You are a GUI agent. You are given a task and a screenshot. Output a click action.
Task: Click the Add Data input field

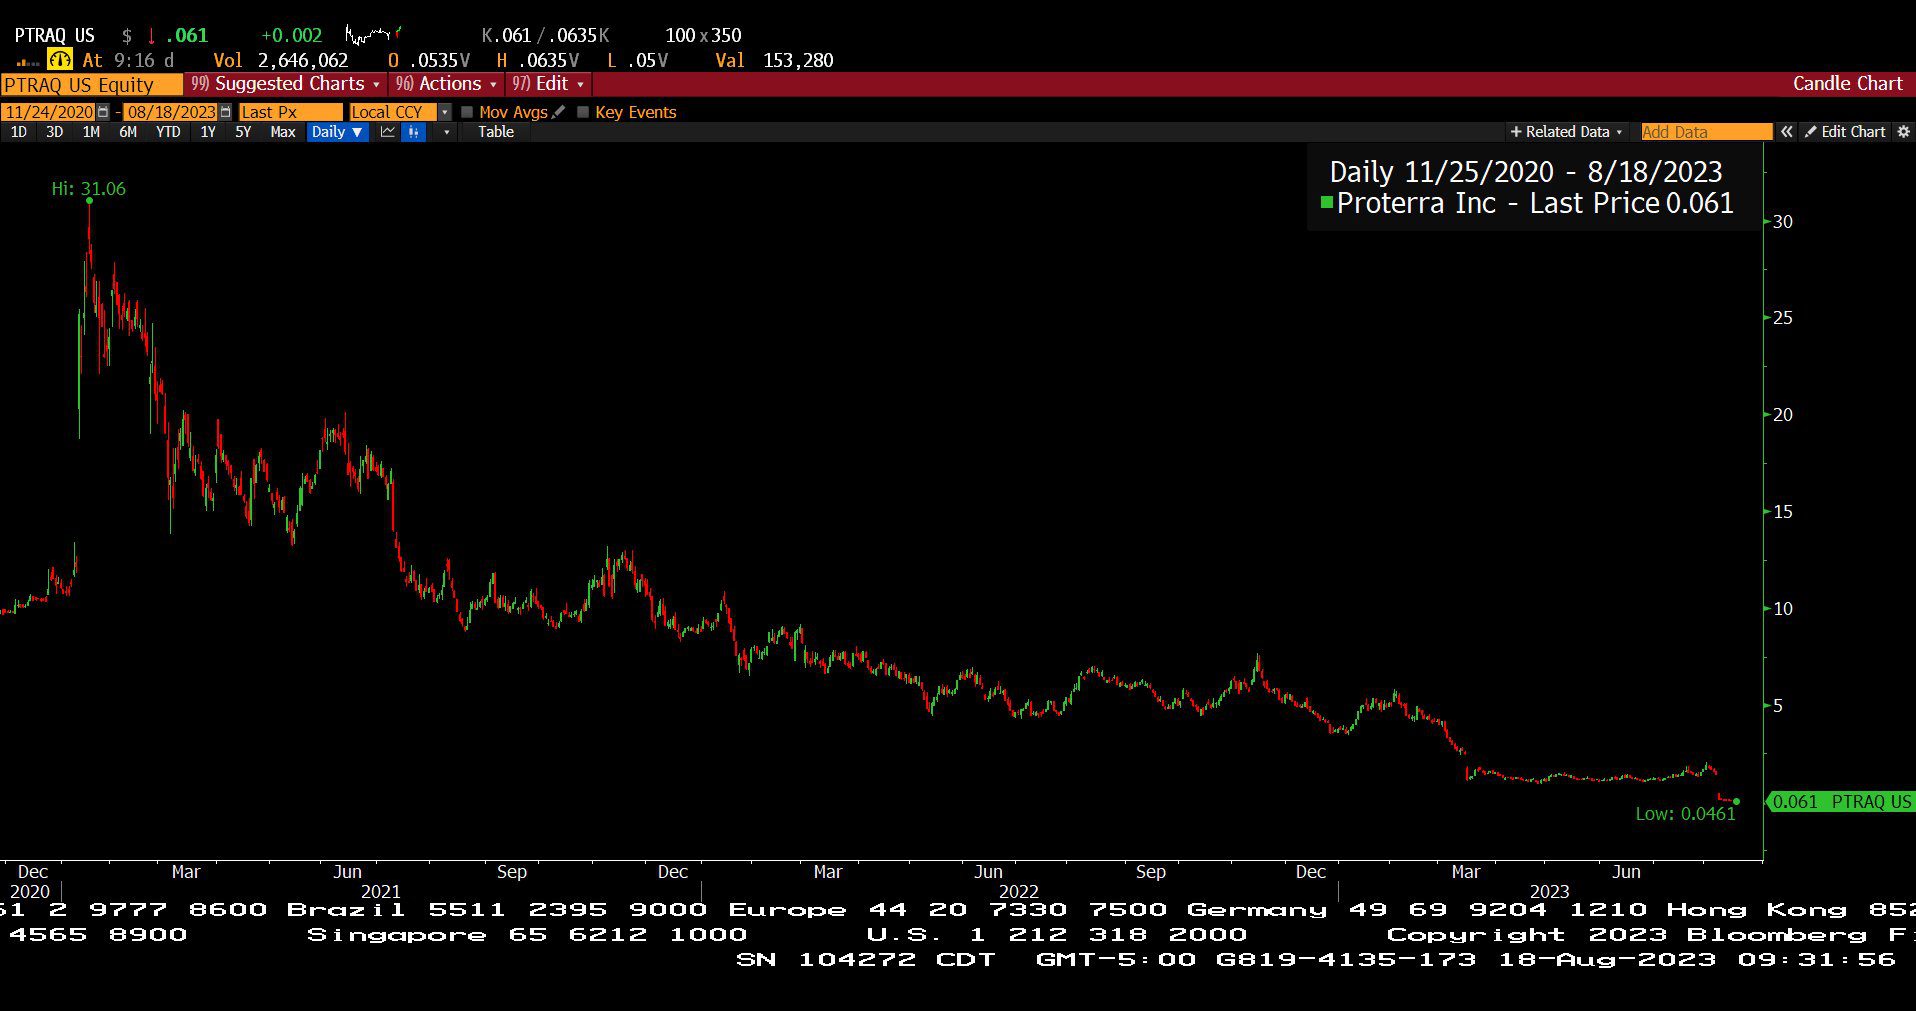click(1706, 132)
